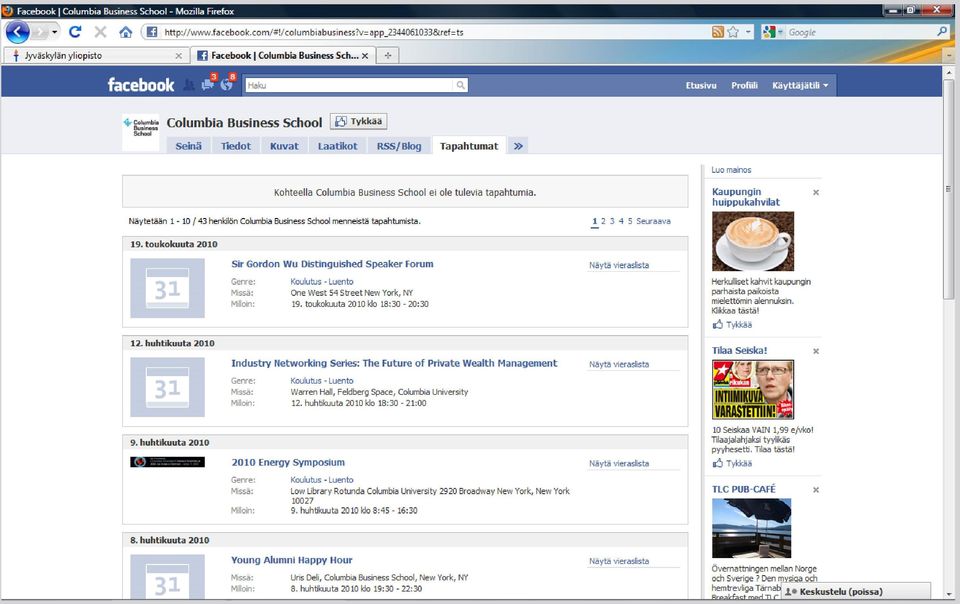Show guest list for Young Alumni Happy Hour
Screen dimensions: 960x604
pos(619,561)
